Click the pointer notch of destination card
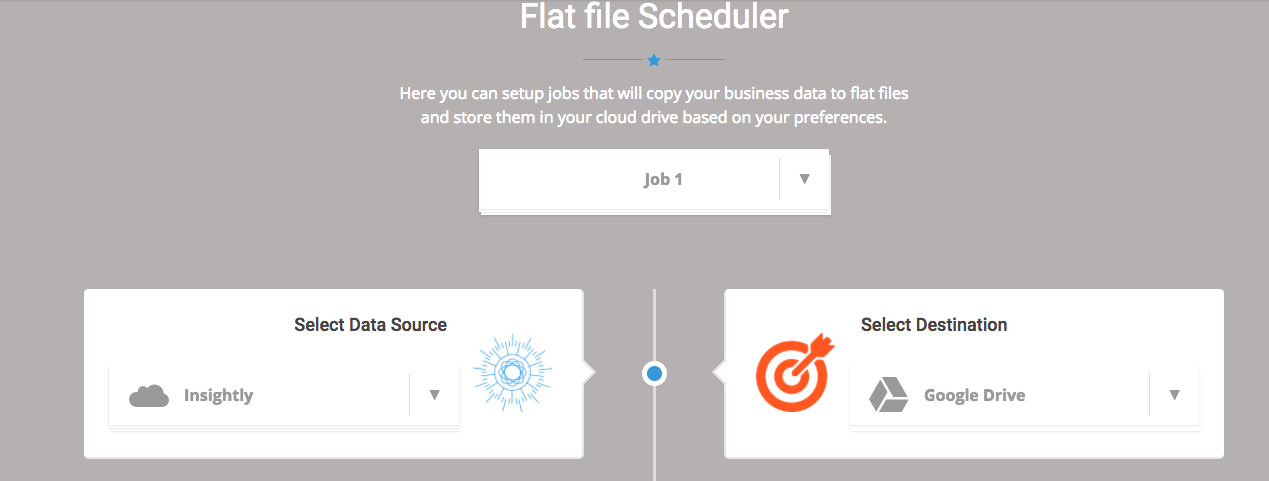 [719, 373]
